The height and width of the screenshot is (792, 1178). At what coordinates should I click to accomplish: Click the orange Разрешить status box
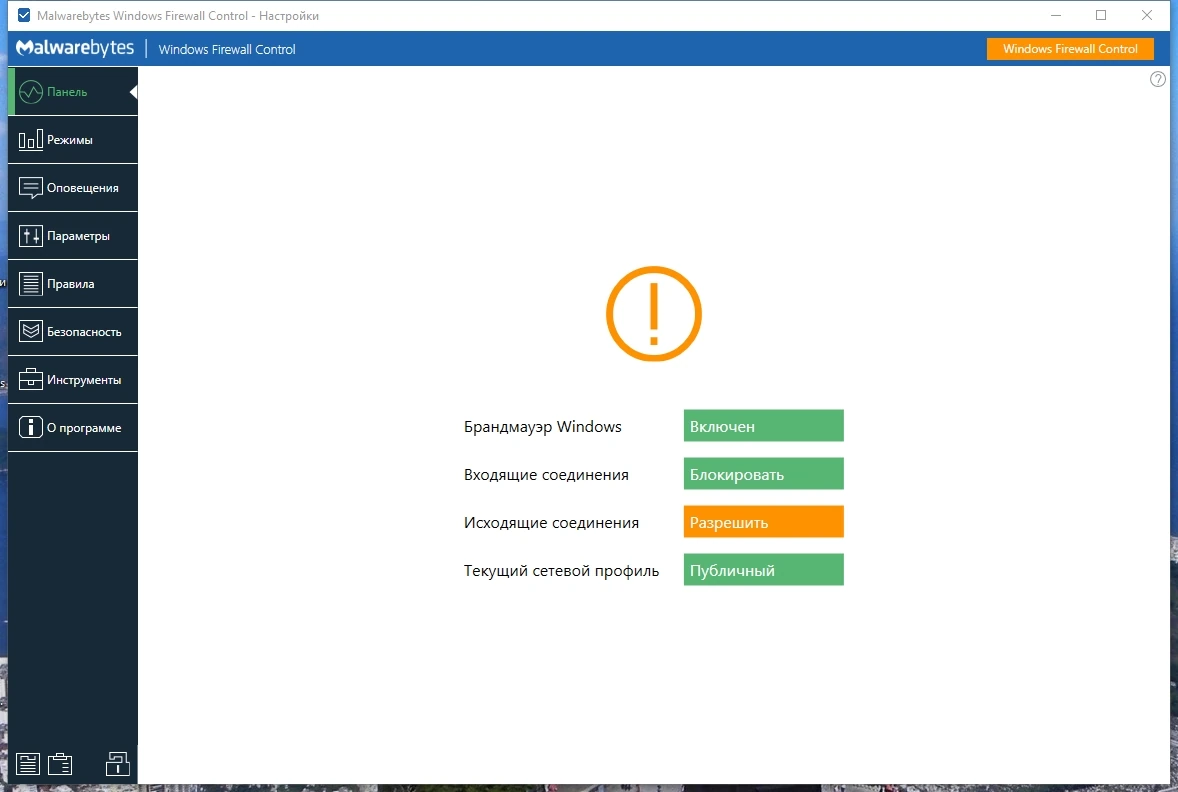coord(763,522)
